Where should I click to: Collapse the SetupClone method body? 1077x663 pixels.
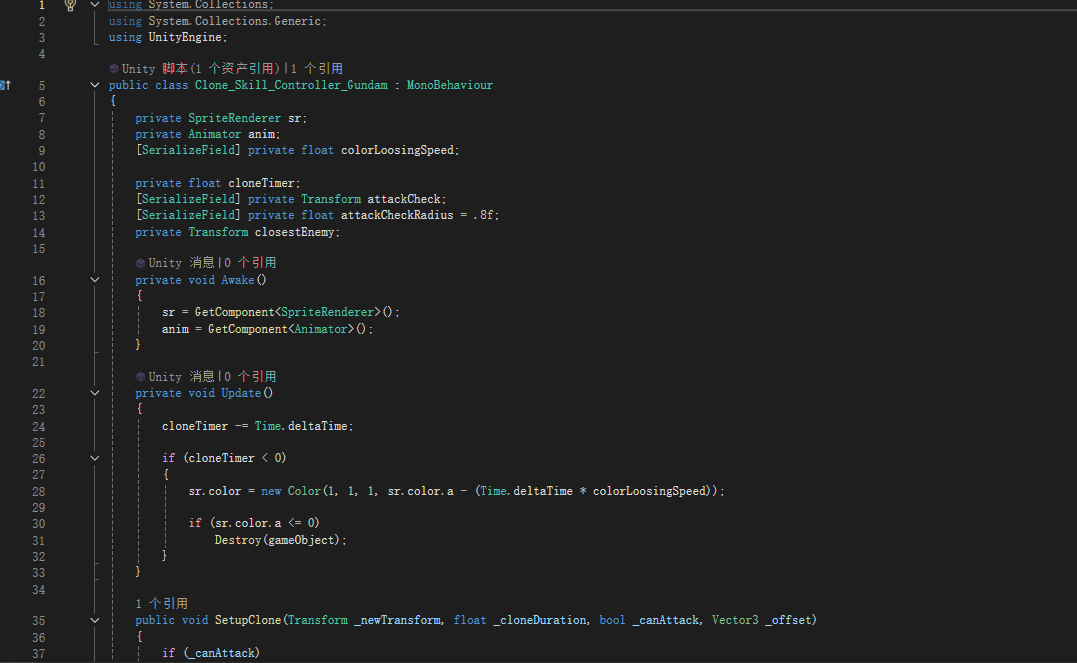95,620
